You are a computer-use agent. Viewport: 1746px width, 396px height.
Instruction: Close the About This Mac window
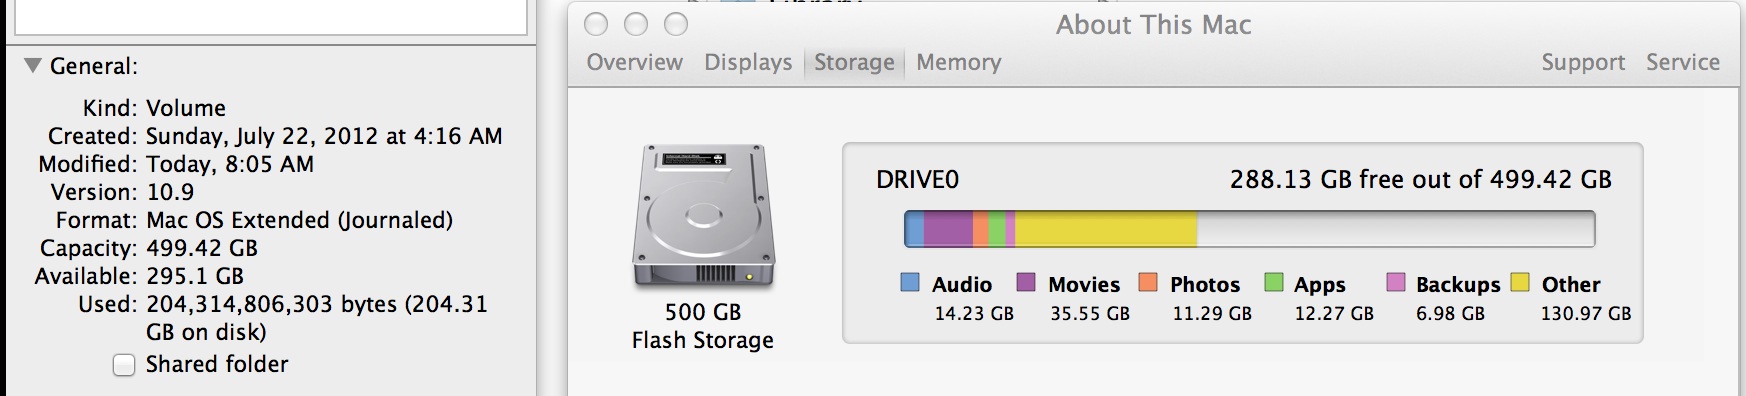pyautogui.click(x=596, y=24)
